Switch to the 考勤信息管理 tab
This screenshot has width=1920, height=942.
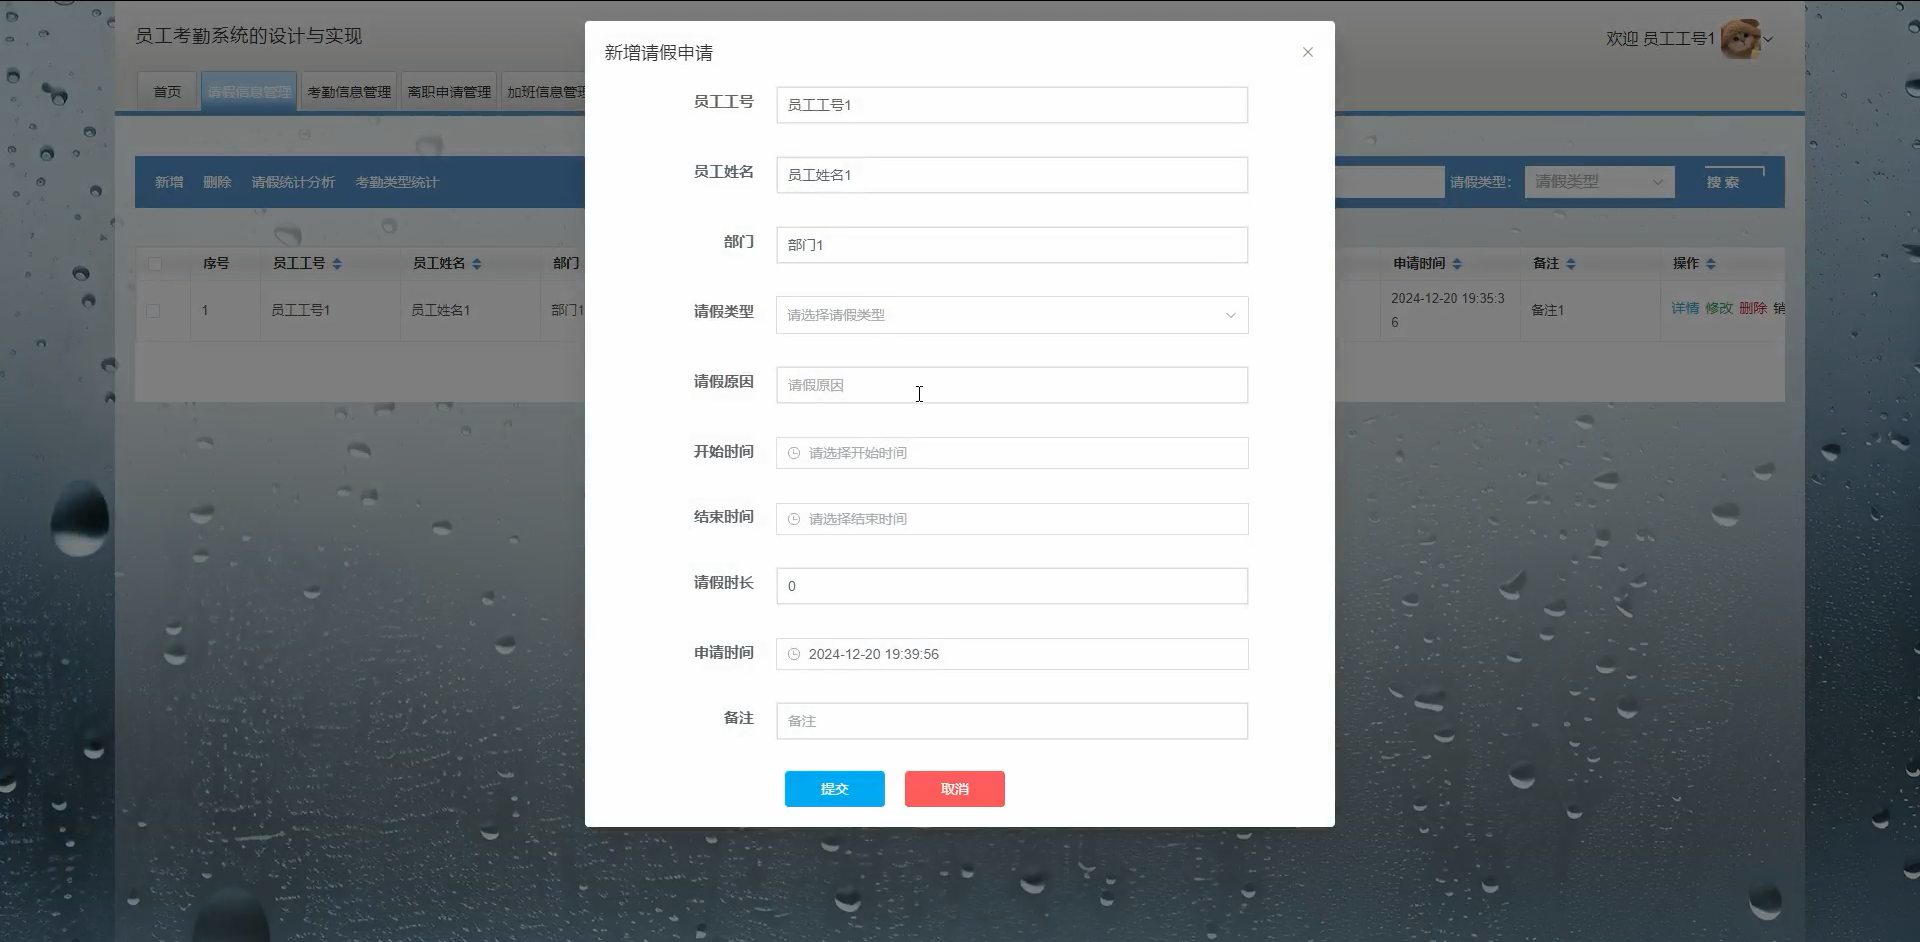click(348, 90)
